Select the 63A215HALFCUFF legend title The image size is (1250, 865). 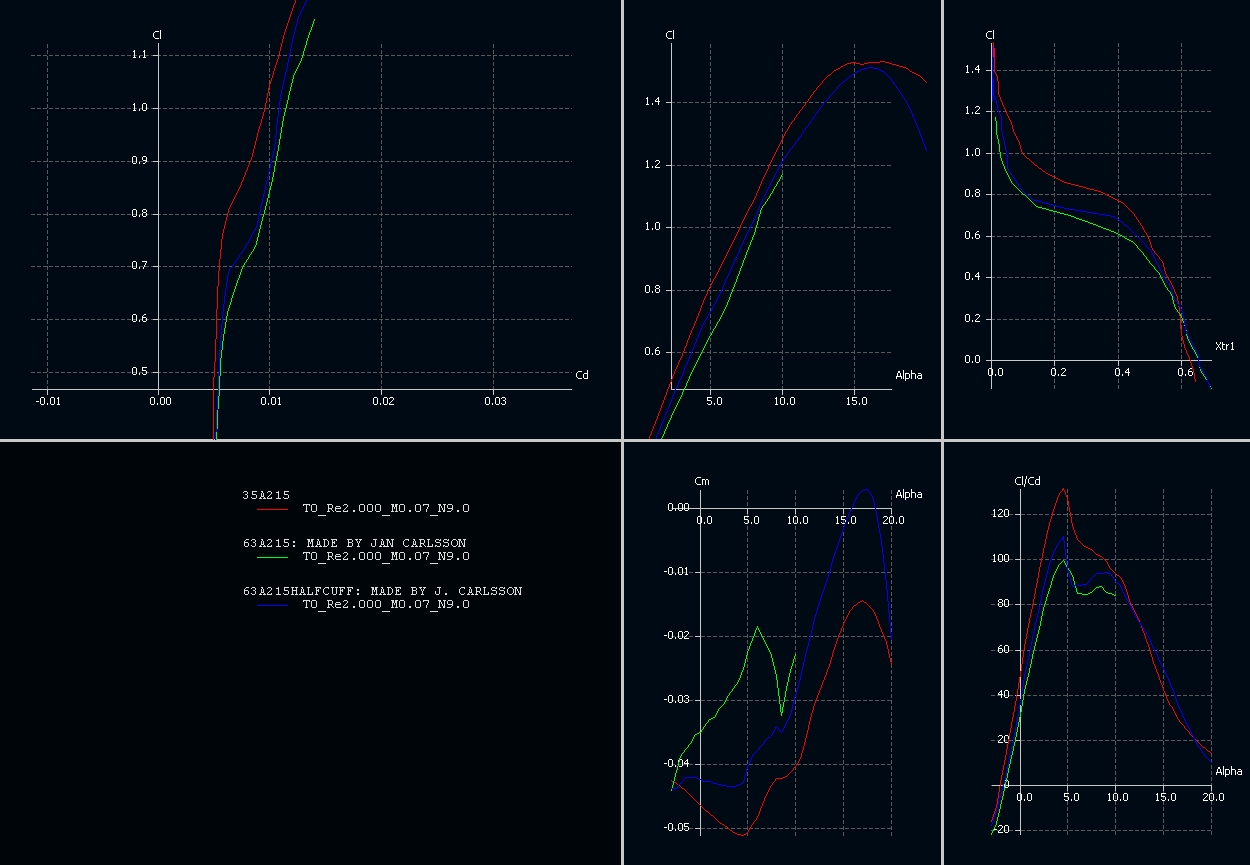click(382, 591)
